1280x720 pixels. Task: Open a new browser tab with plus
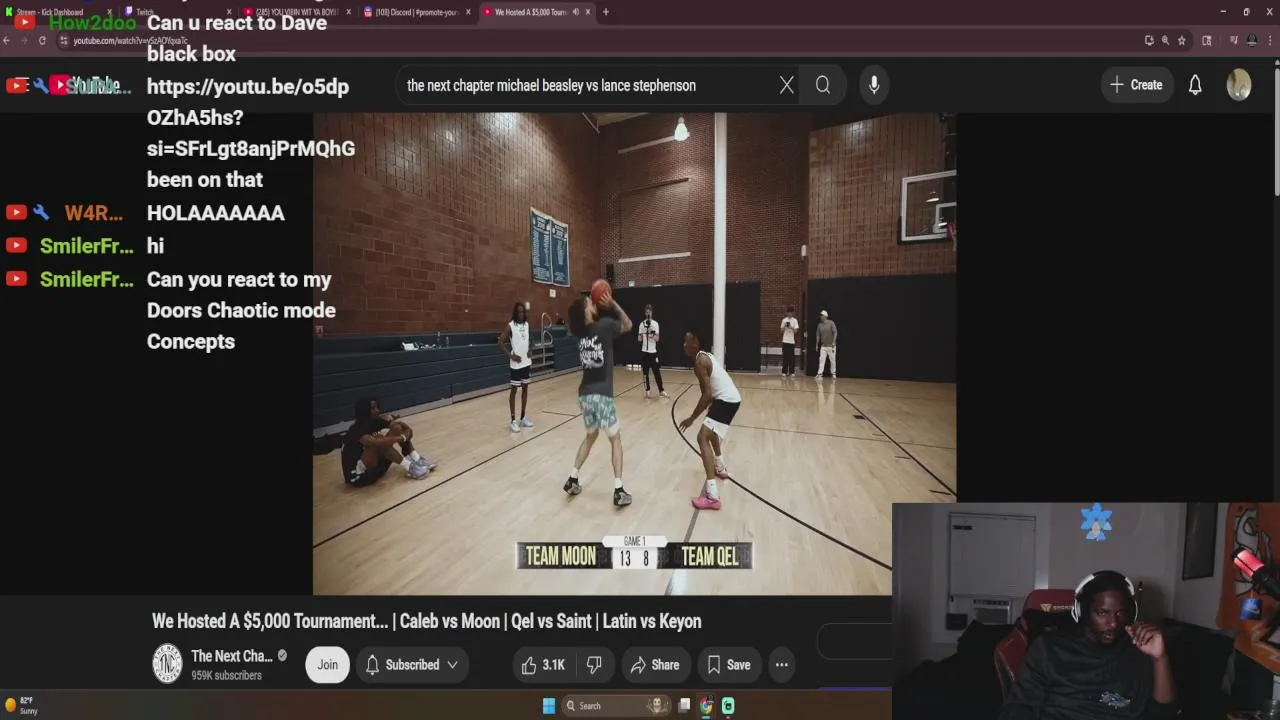[605, 12]
